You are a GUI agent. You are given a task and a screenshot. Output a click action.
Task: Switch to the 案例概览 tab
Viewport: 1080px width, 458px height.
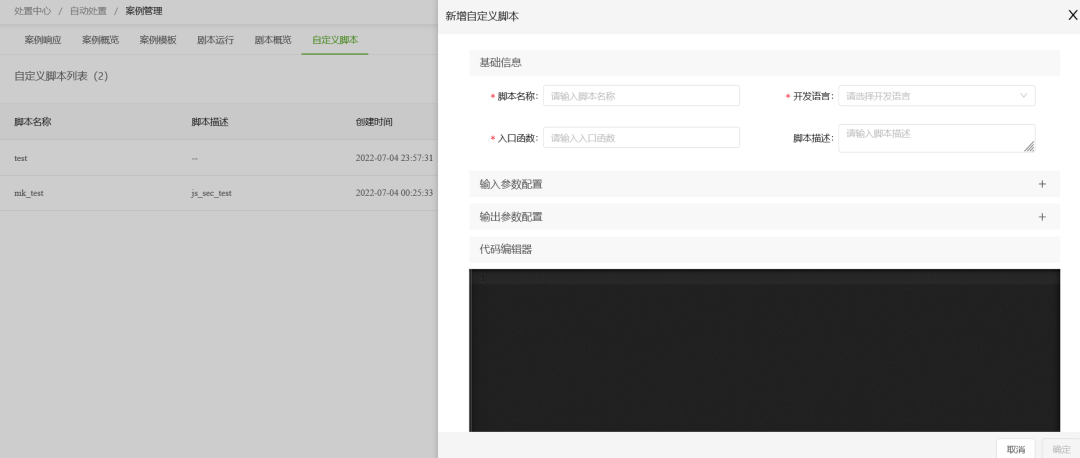pyautogui.click(x=100, y=40)
